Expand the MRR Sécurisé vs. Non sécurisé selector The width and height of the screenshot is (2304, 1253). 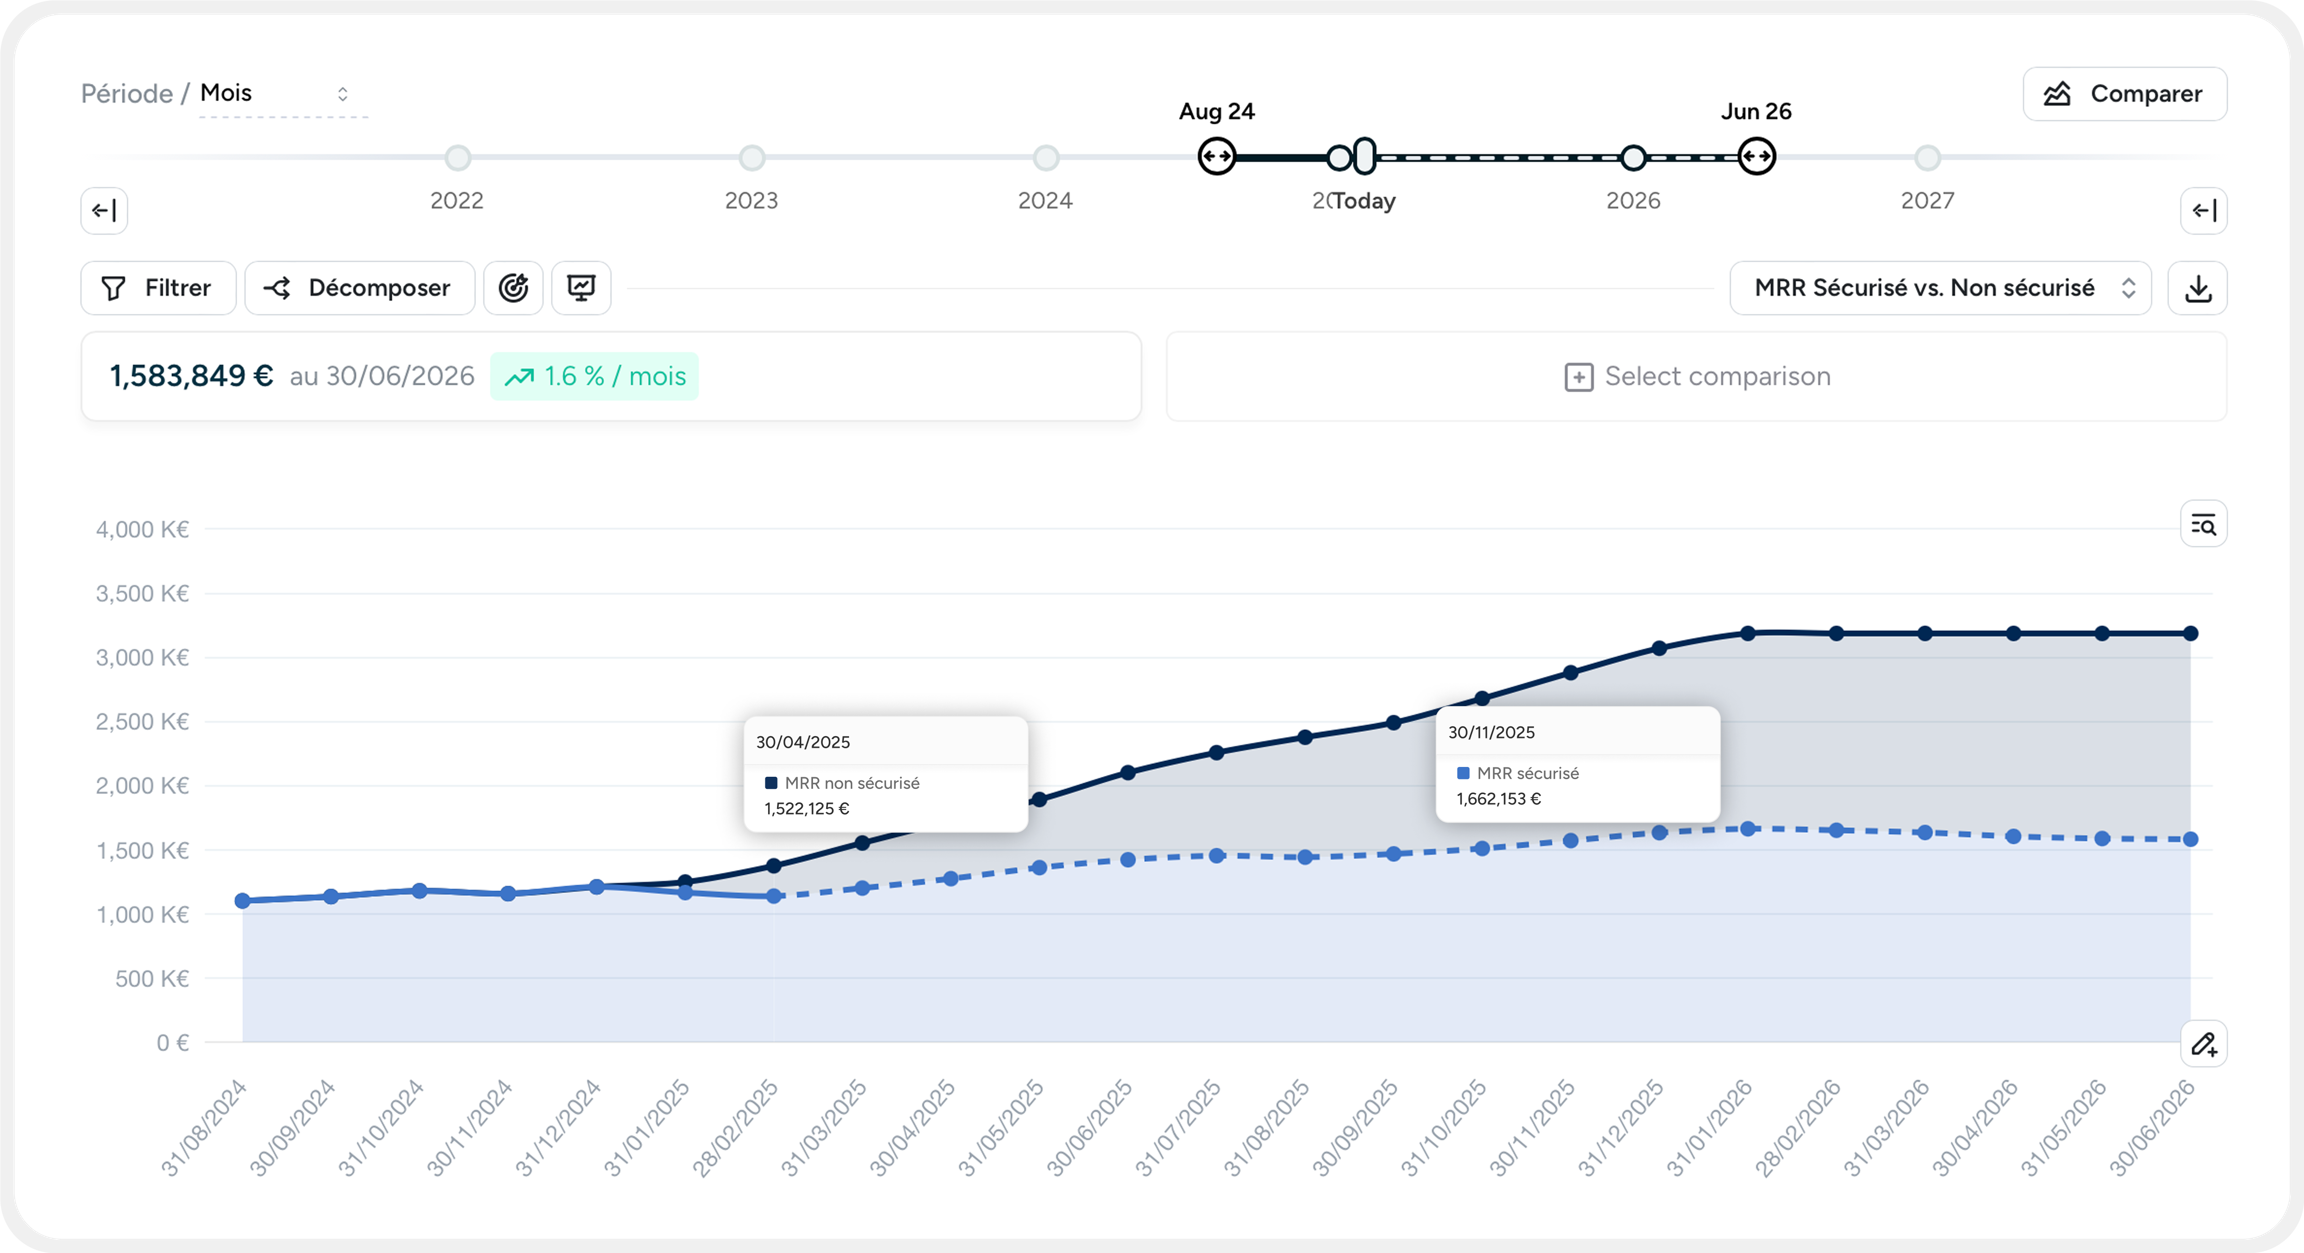1940,288
